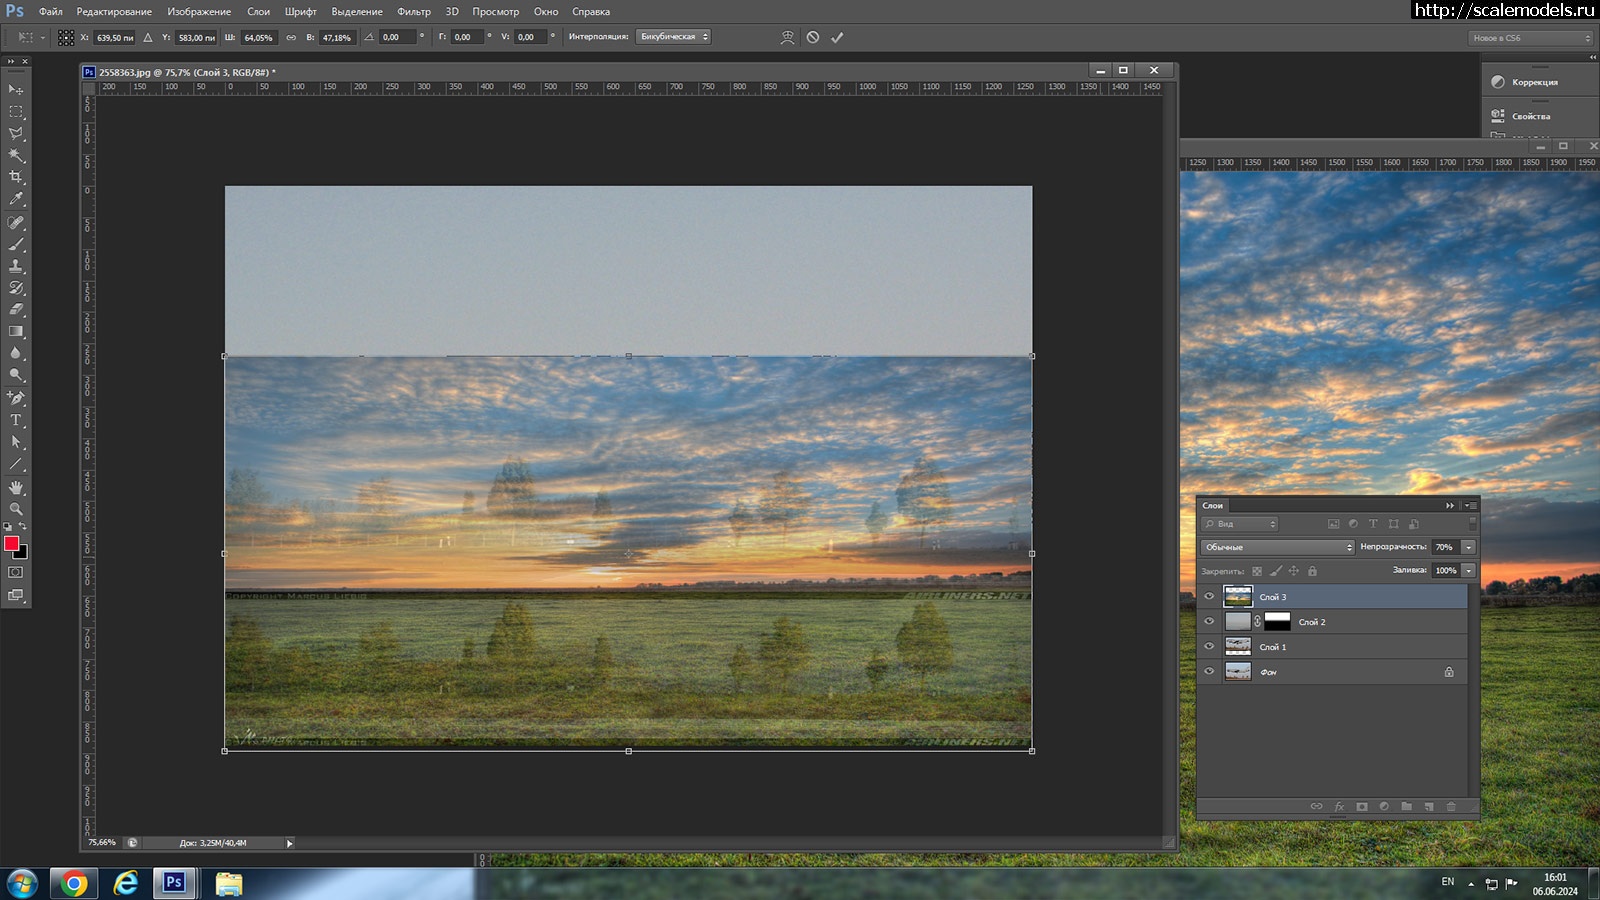This screenshot has width=1600, height=900.
Task: Toggle layer filtering switch
Action: coord(1472,524)
